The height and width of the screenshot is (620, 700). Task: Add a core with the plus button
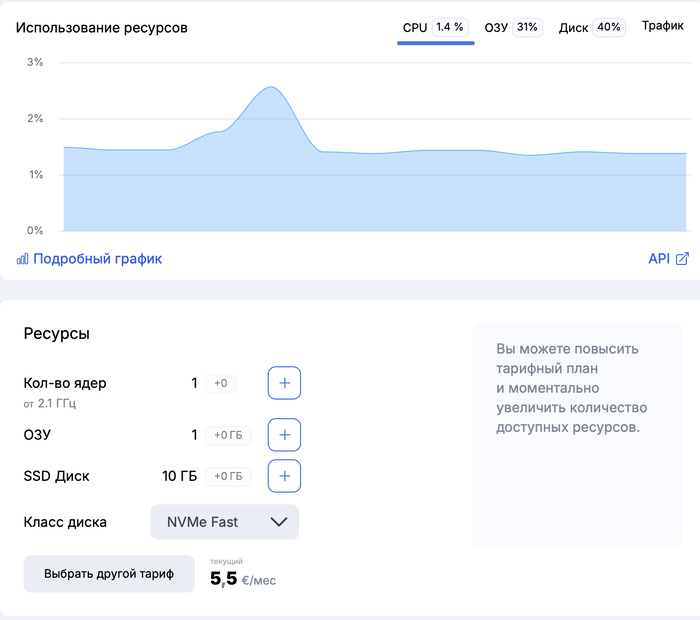(284, 383)
